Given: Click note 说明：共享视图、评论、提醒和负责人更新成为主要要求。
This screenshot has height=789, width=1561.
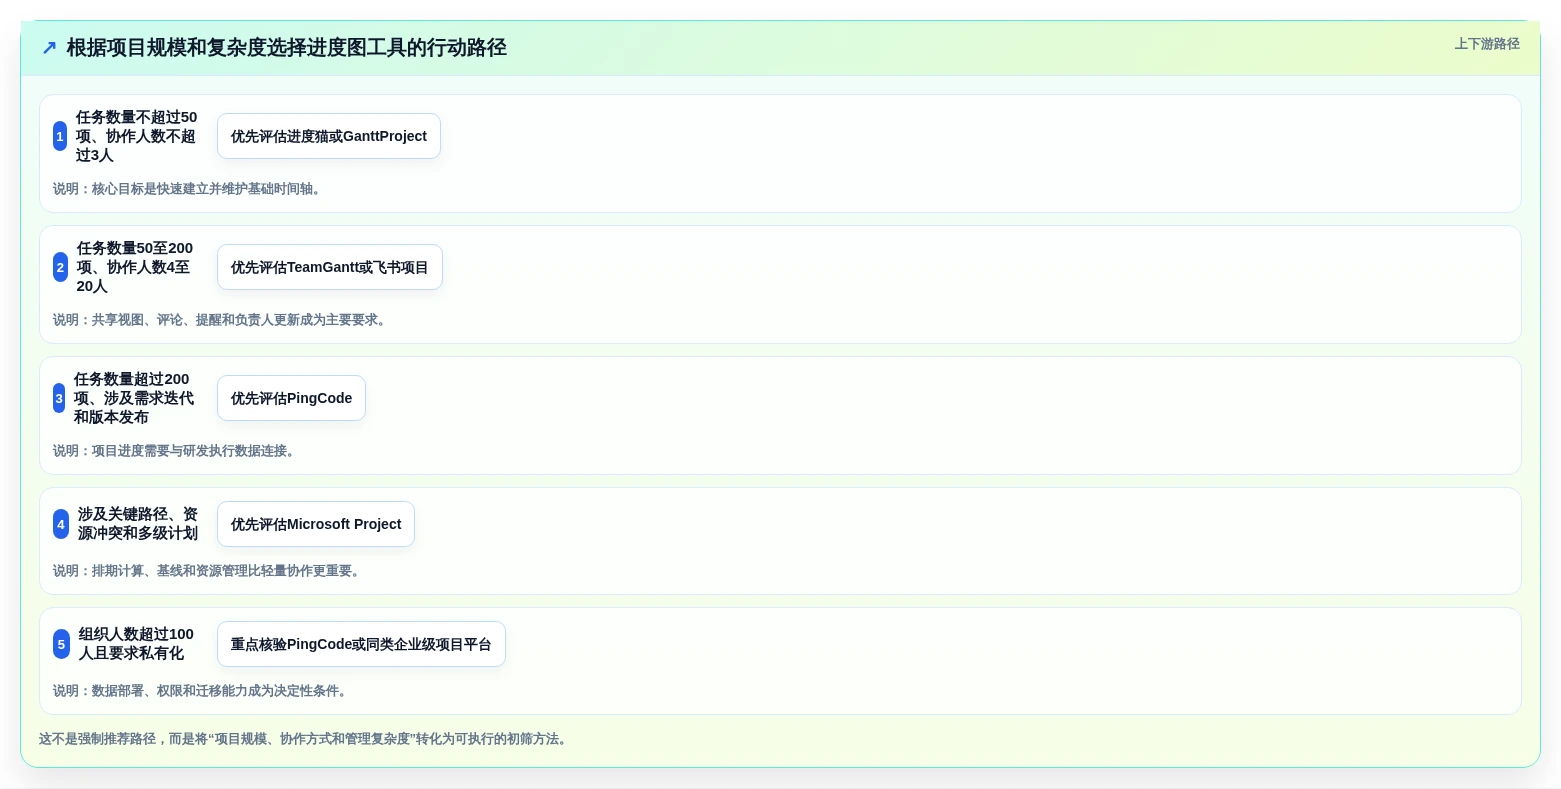Looking at the screenshot, I should (x=222, y=320).
